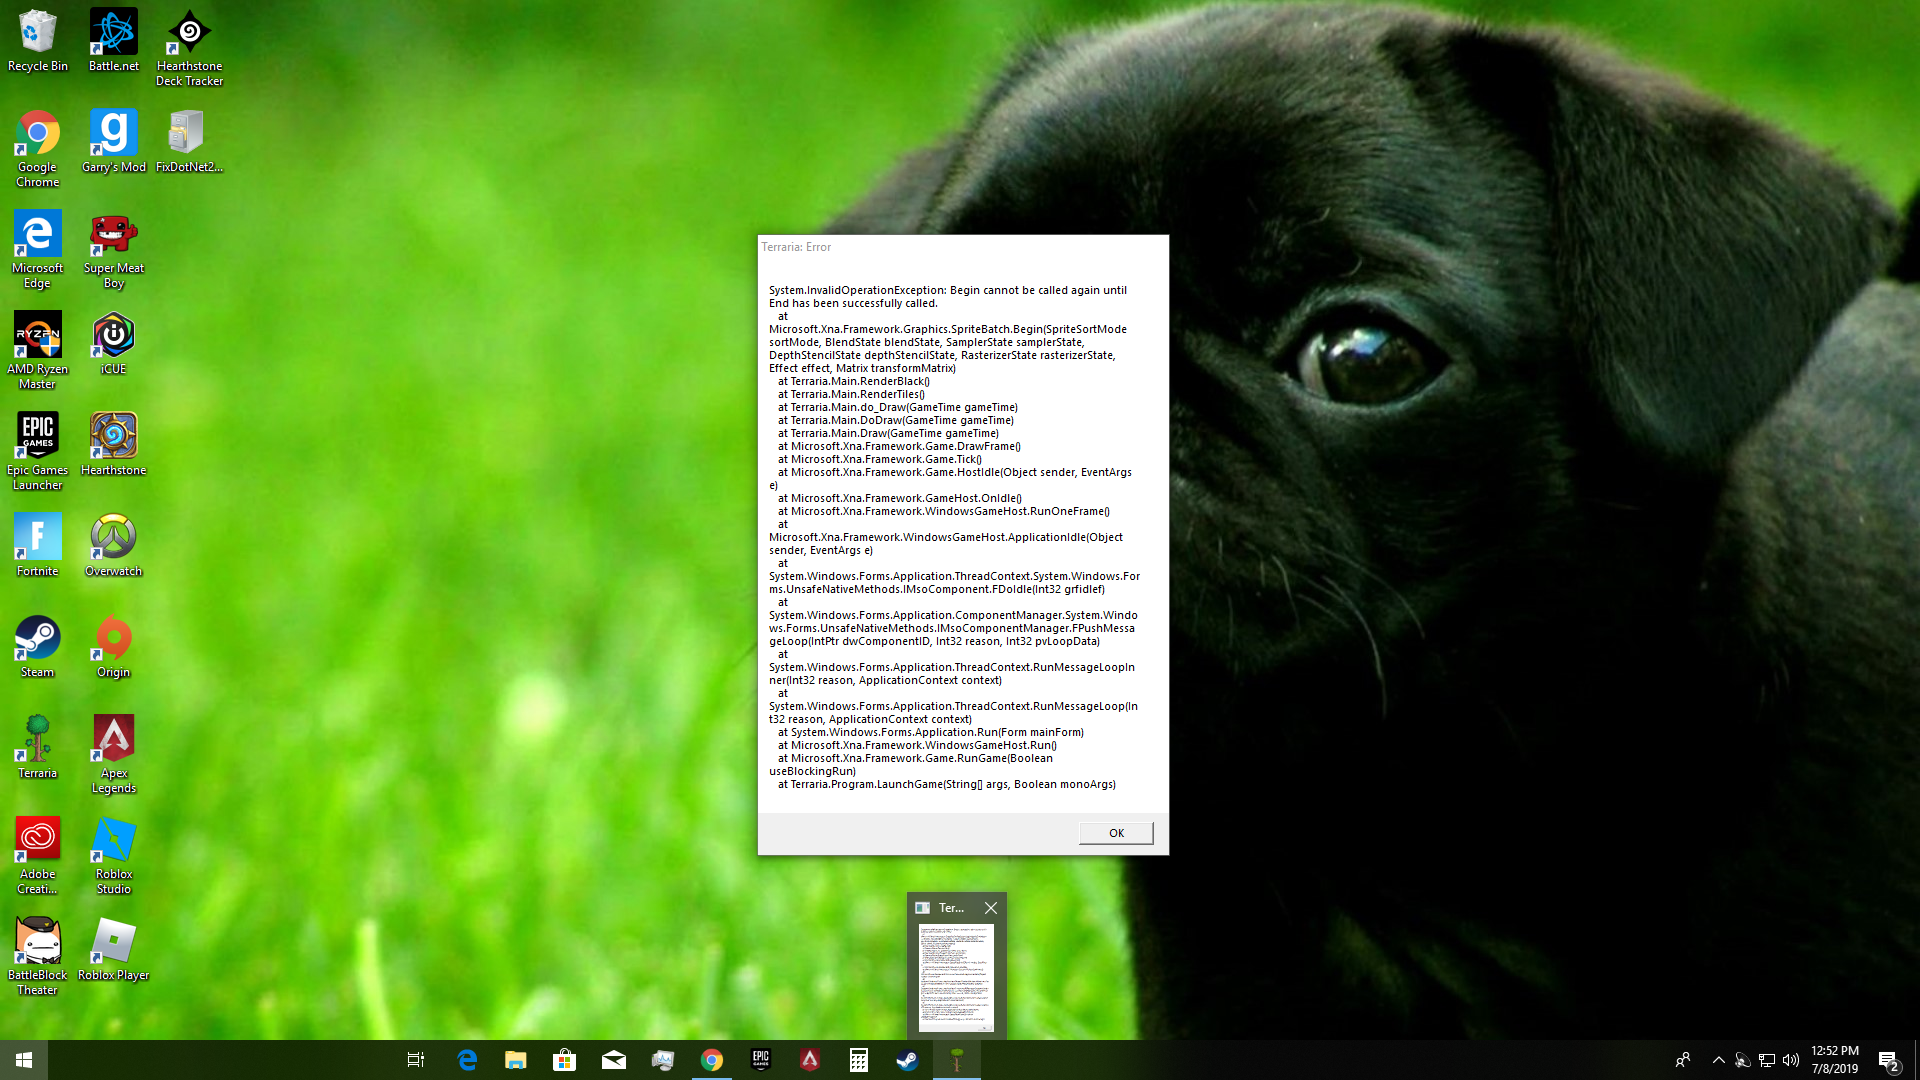The width and height of the screenshot is (1920, 1080).
Task: Switch to Chrome in the taskbar
Action: (712, 1060)
